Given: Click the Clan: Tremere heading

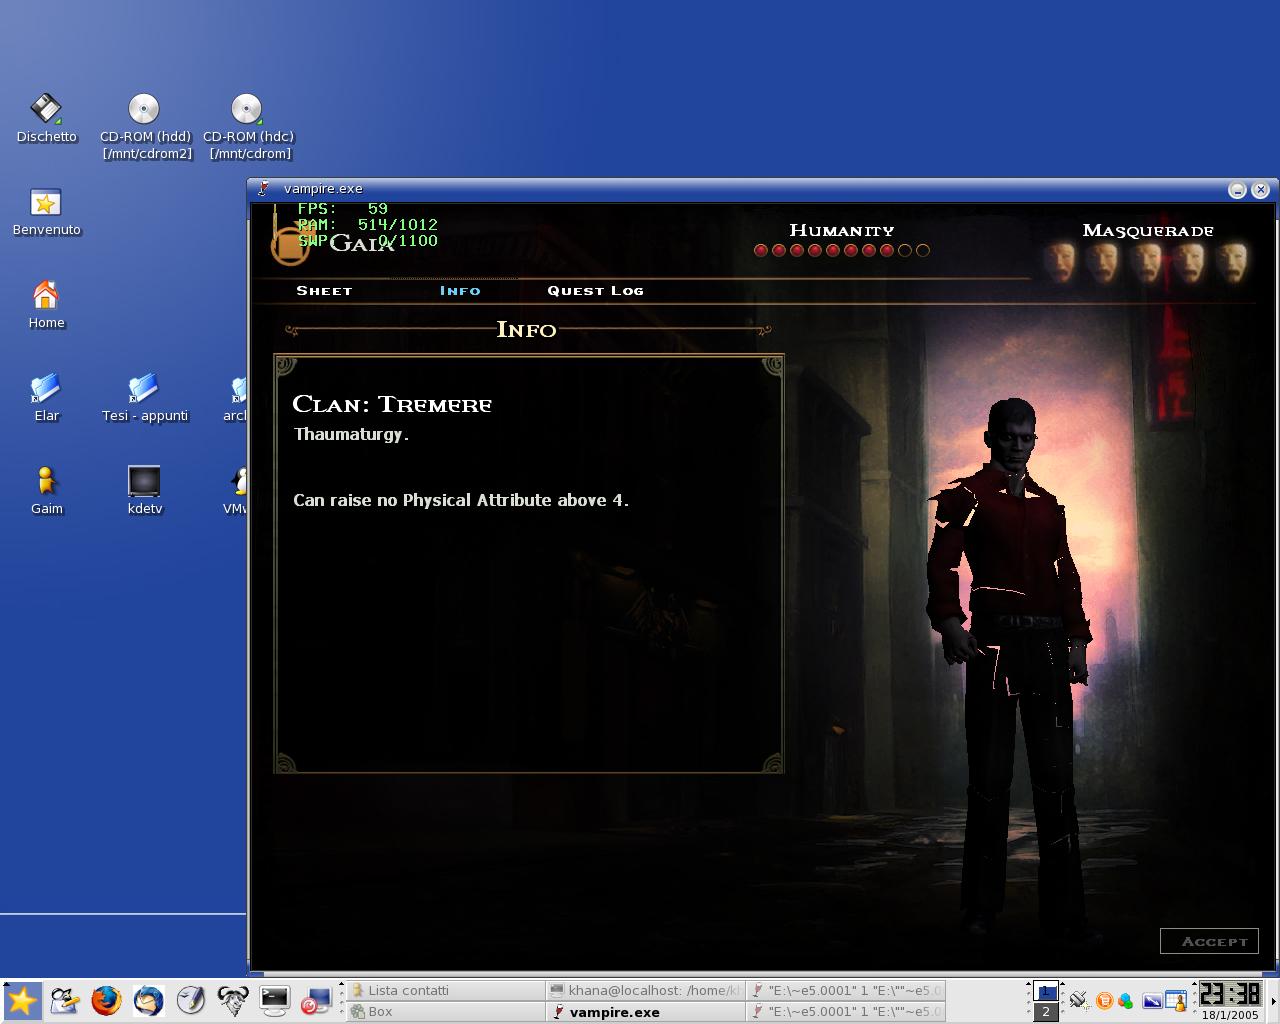Looking at the screenshot, I should coord(392,404).
